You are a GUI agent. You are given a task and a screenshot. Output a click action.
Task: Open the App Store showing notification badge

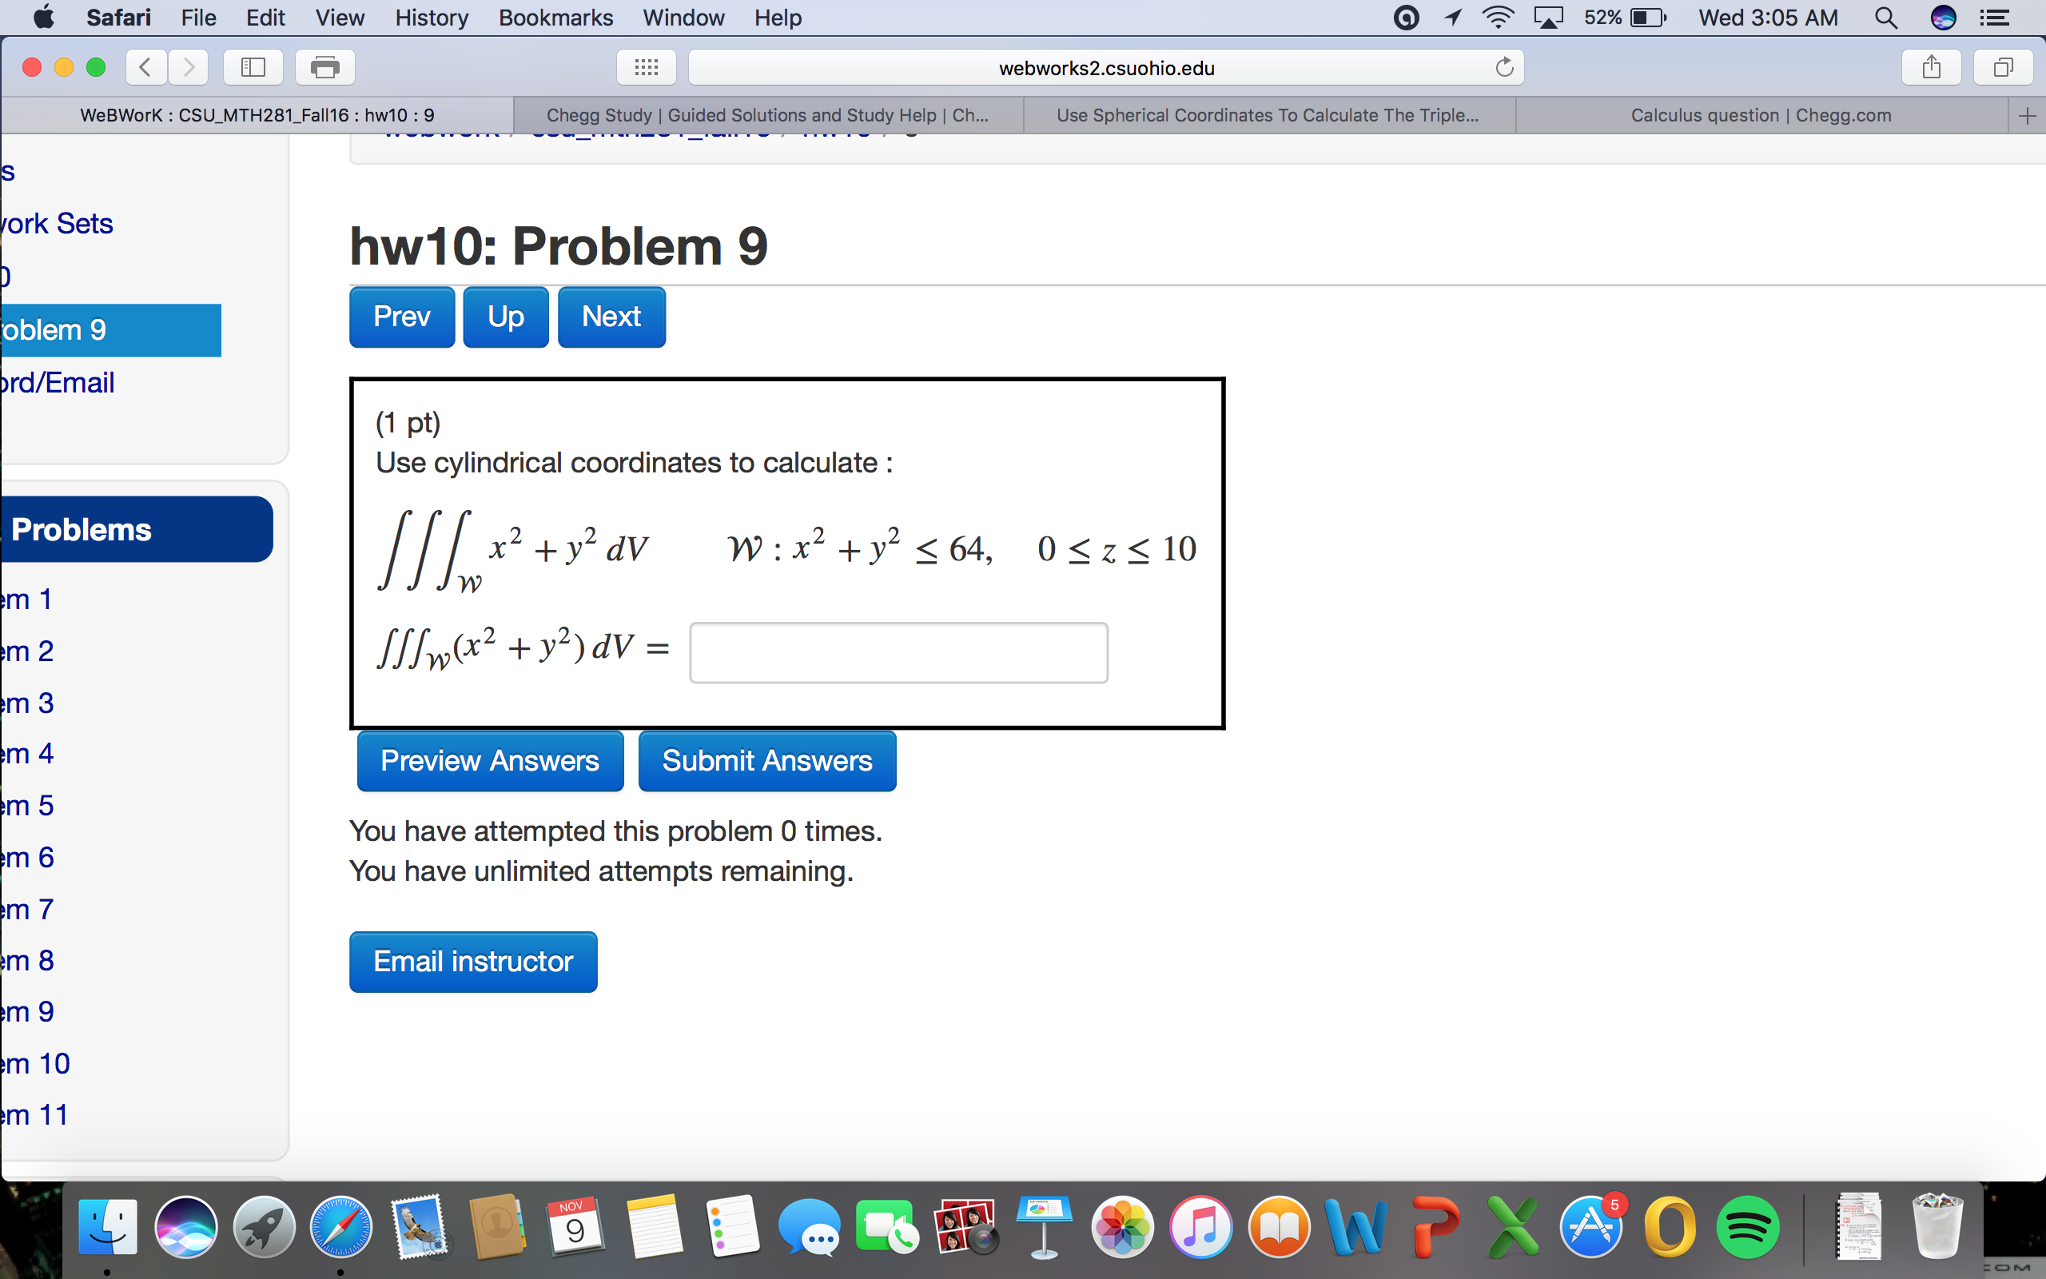click(x=1590, y=1226)
